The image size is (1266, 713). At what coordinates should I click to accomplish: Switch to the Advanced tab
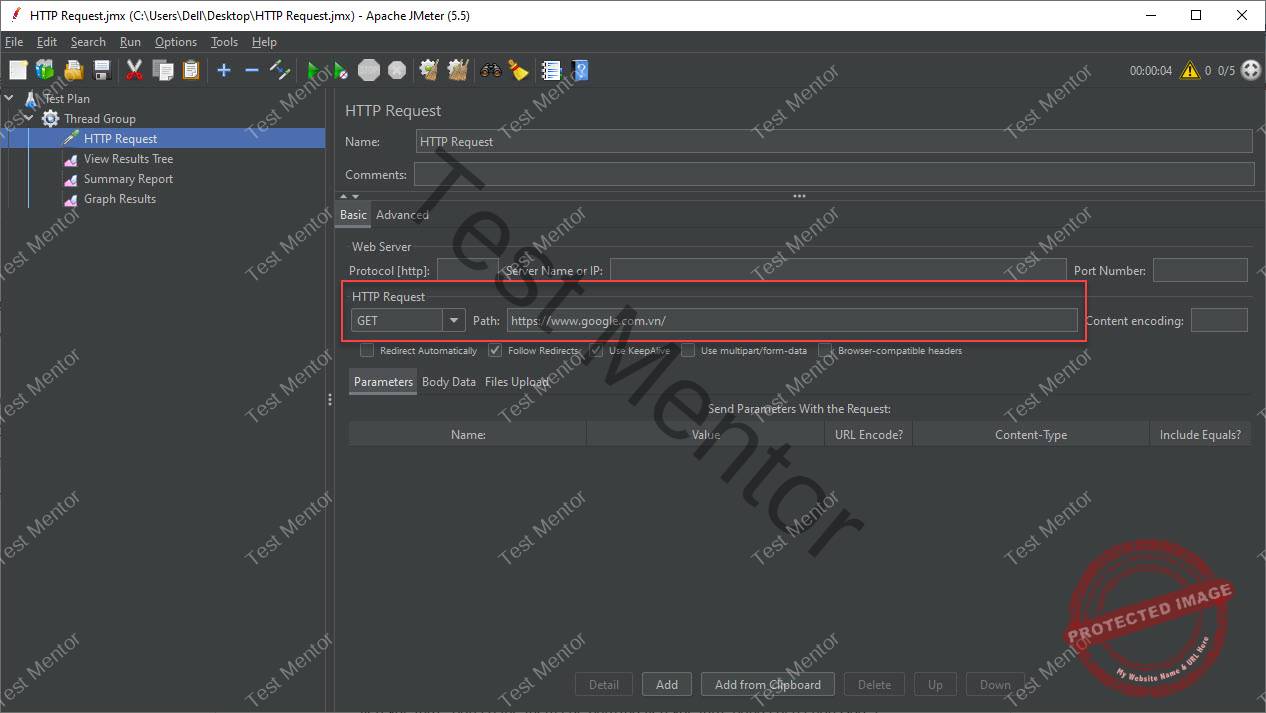(x=402, y=214)
